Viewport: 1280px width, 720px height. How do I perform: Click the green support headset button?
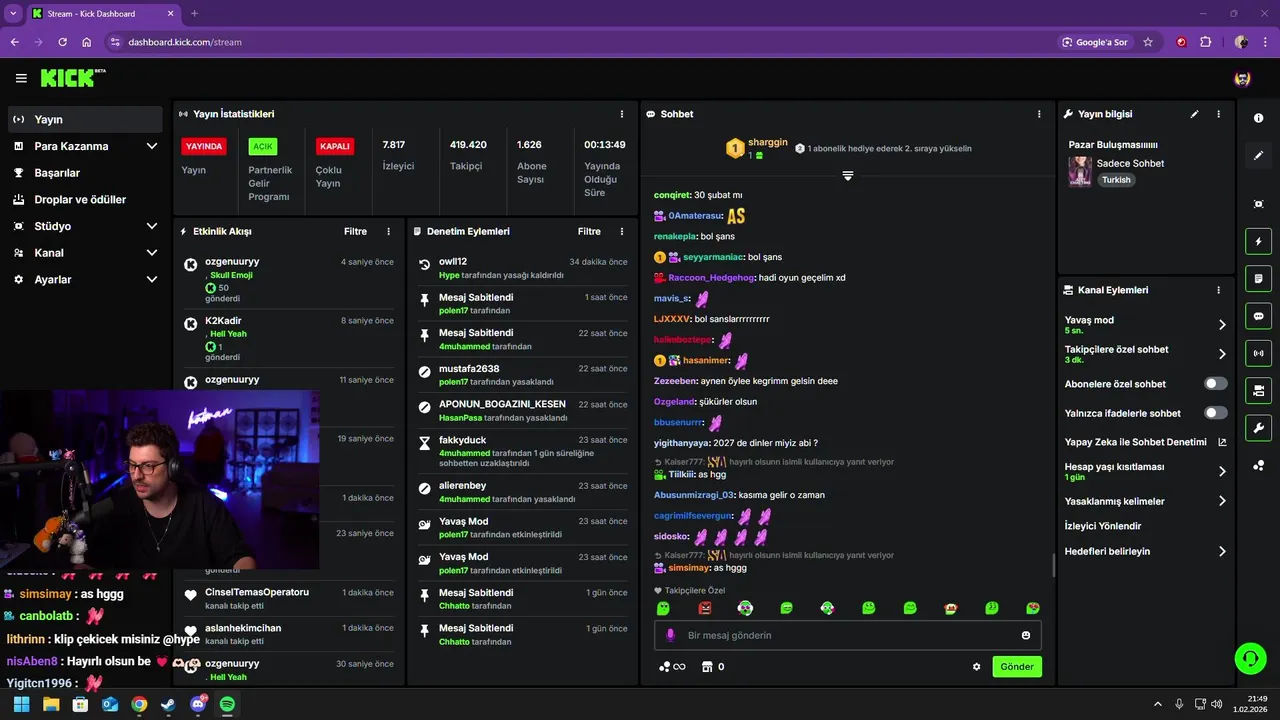[x=1250, y=658]
